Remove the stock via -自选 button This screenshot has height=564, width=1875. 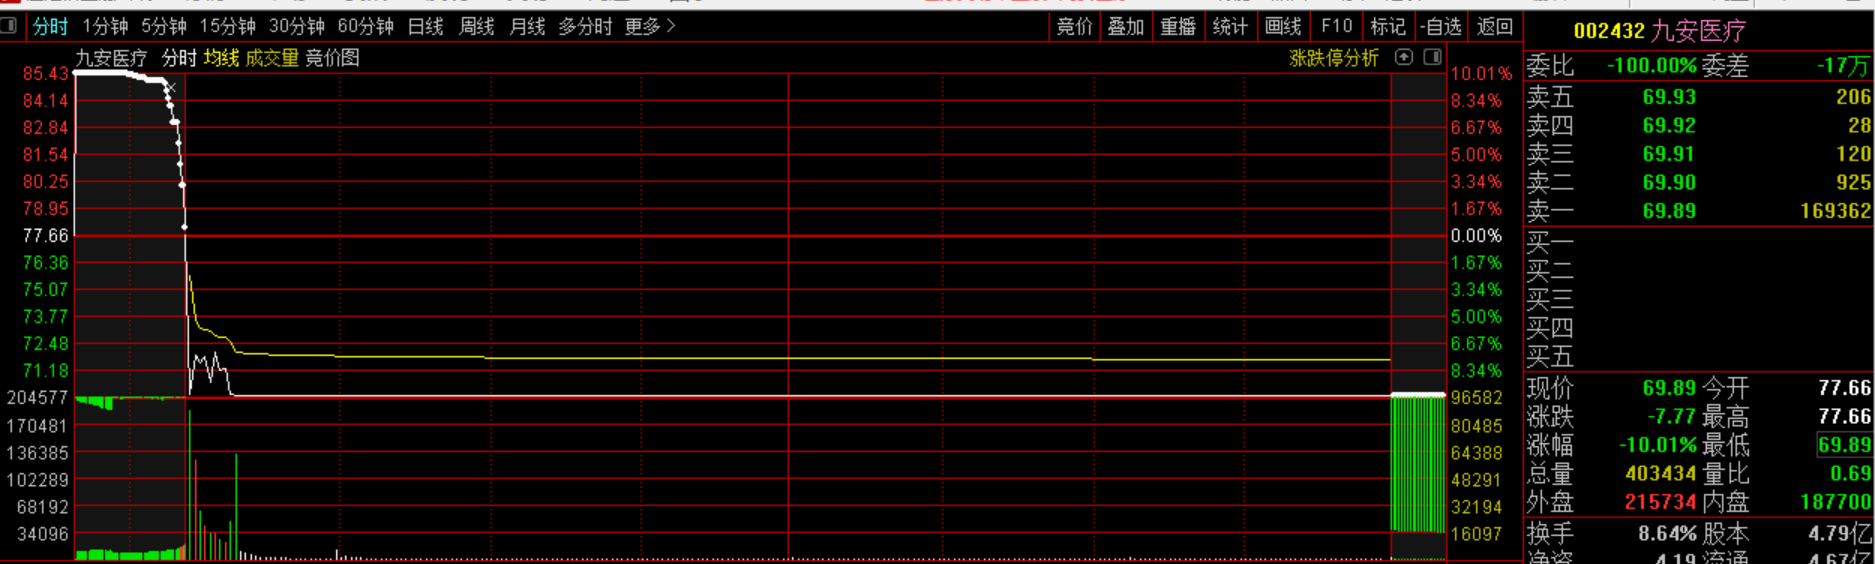coord(1441,27)
